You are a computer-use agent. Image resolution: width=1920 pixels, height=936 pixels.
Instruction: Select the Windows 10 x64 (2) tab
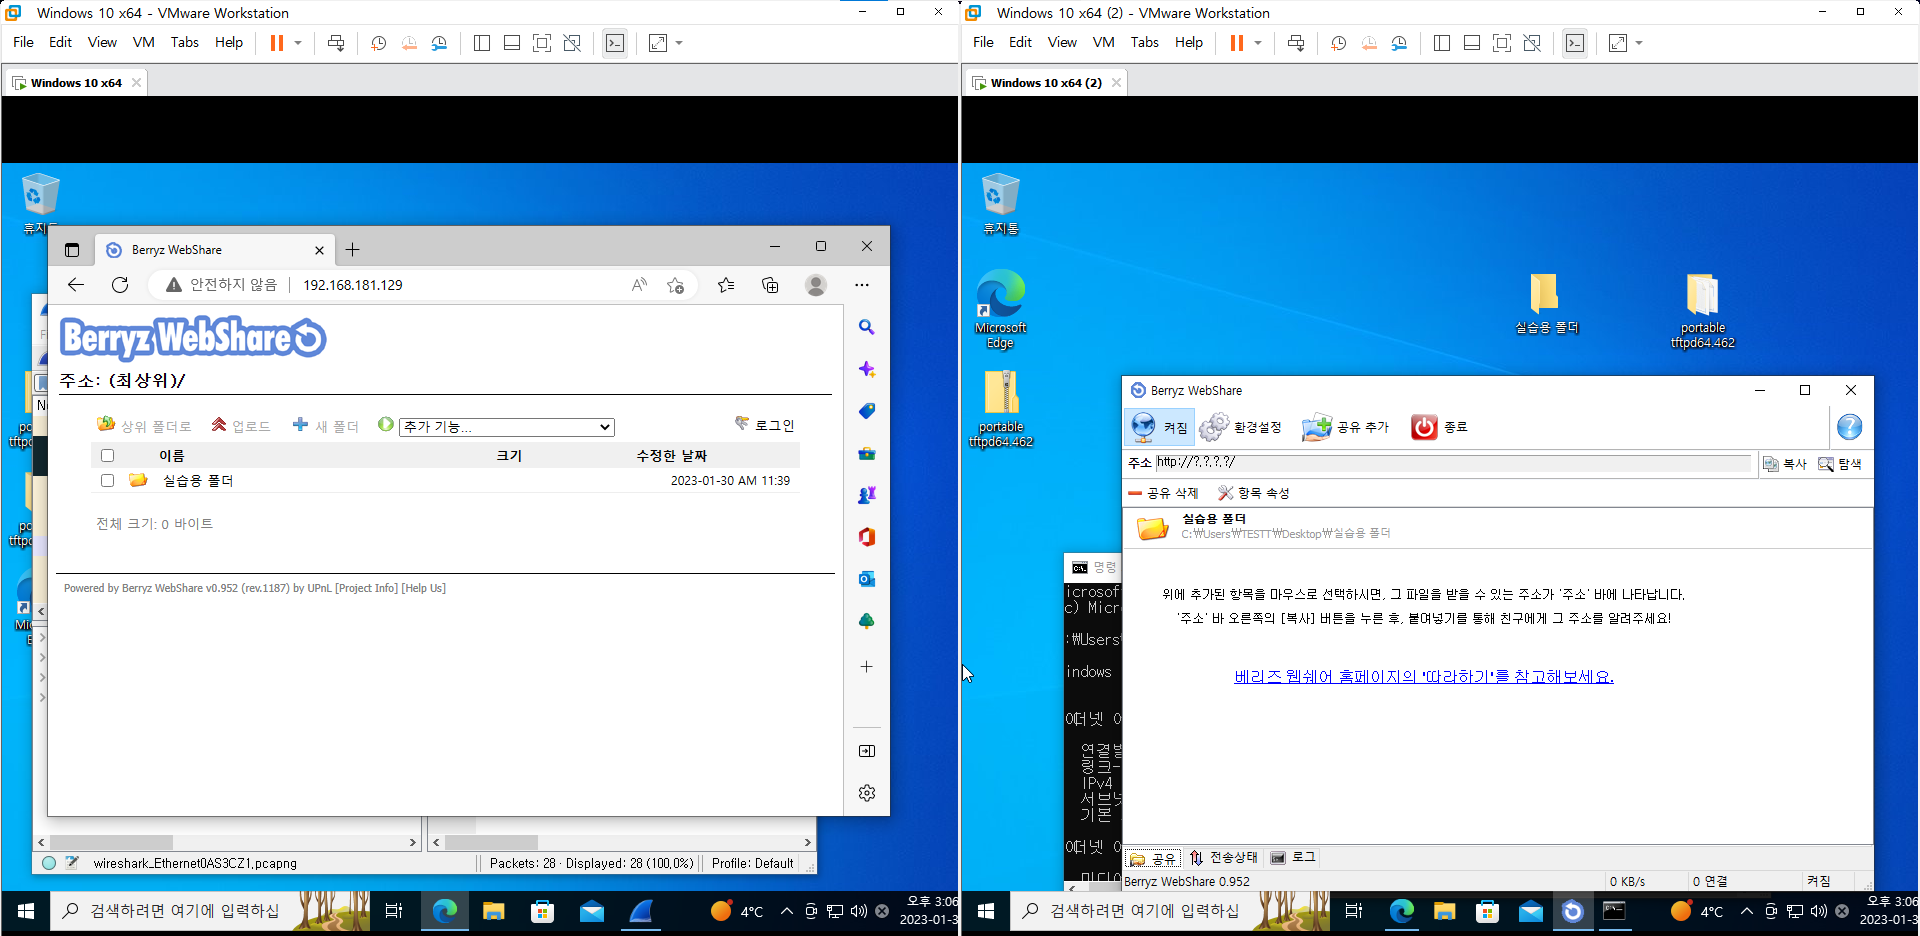[x=1045, y=83]
